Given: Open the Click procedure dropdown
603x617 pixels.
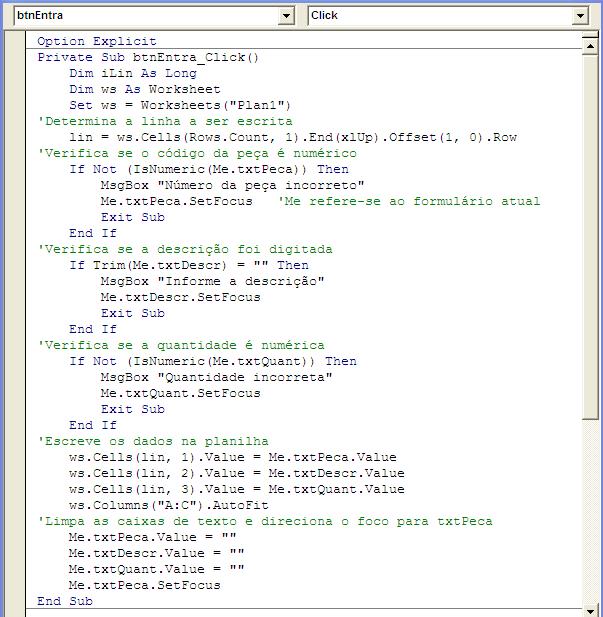Looking at the screenshot, I should point(580,16).
